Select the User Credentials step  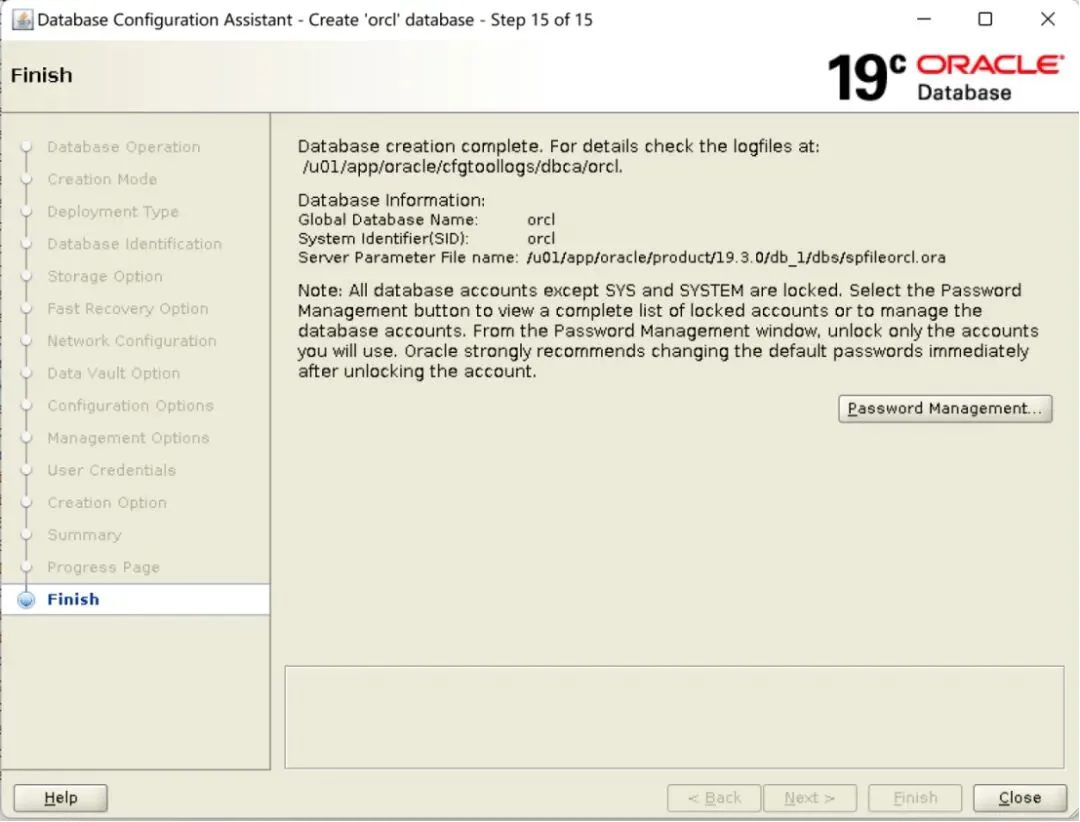pyautogui.click(x=112, y=471)
